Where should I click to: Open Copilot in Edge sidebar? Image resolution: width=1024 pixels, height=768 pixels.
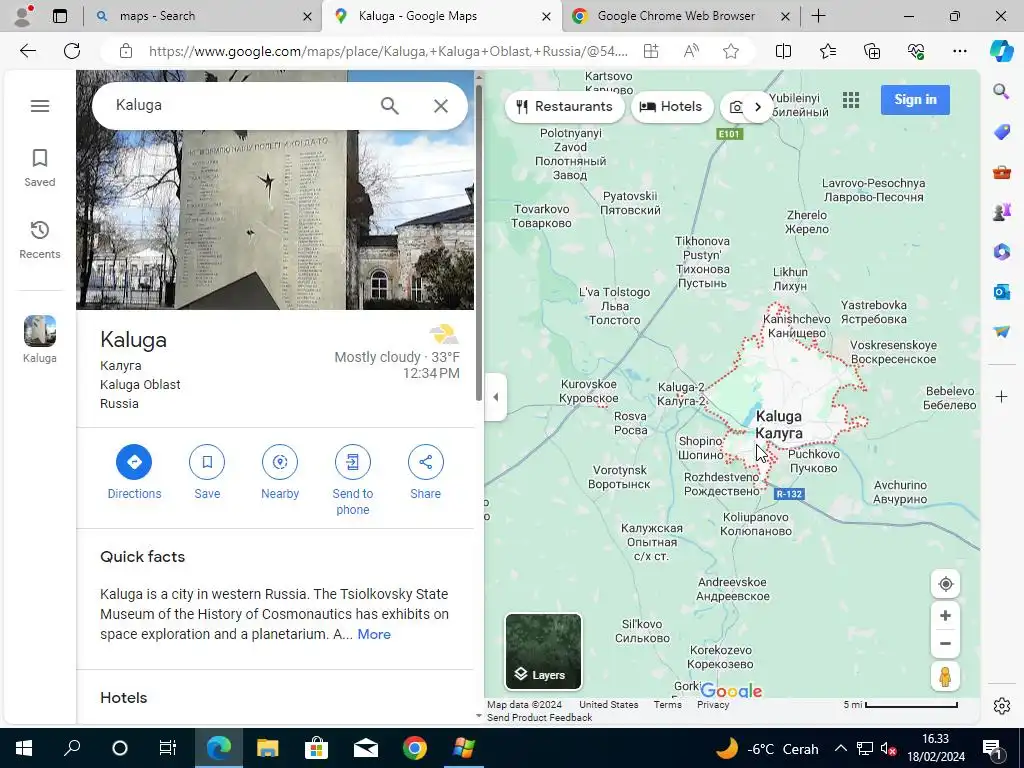1001,51
